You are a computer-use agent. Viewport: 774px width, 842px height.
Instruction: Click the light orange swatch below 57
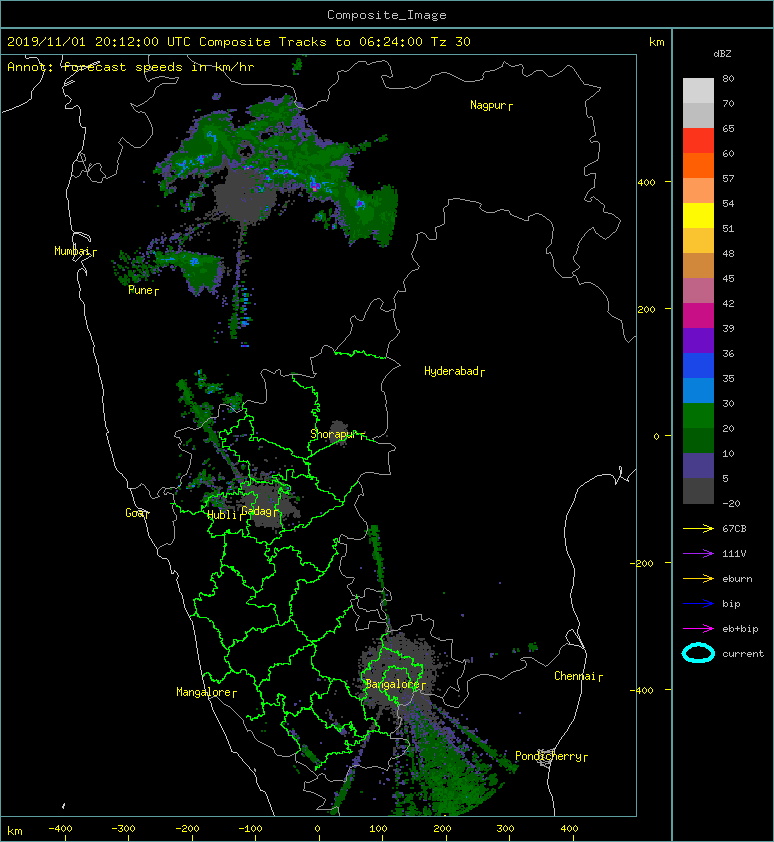[698, 191]
